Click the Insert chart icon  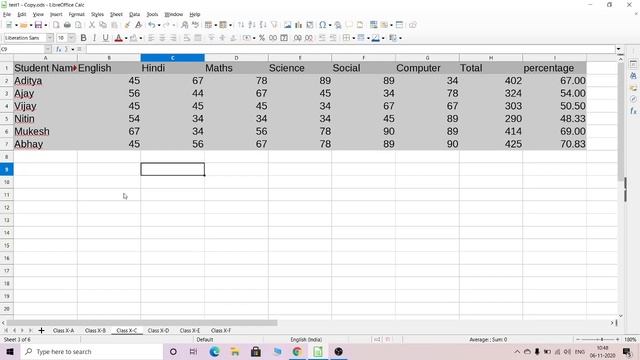tap(299, 25)
